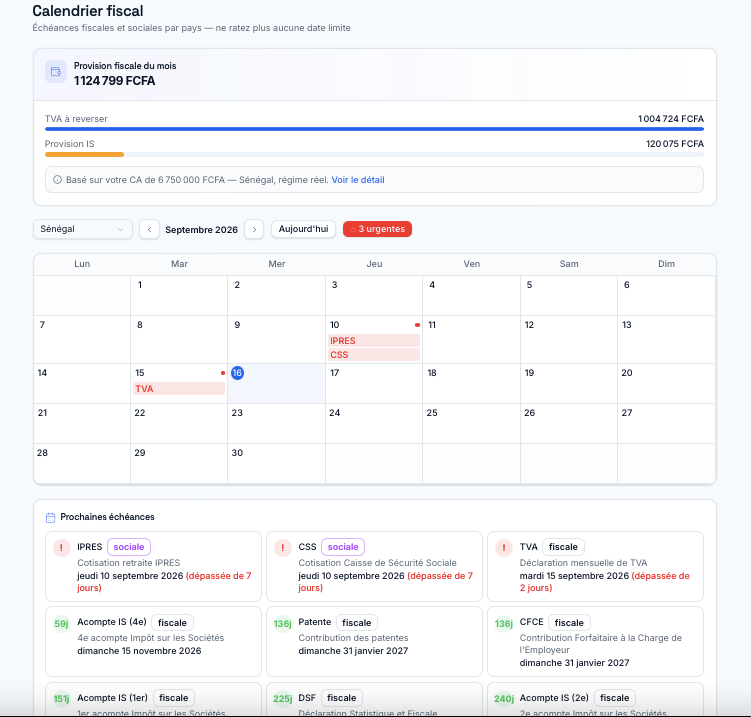The image size is (751, 717).
Task: Click the Calendrier fiscal page heading
Action: click(x=88, y=11)
